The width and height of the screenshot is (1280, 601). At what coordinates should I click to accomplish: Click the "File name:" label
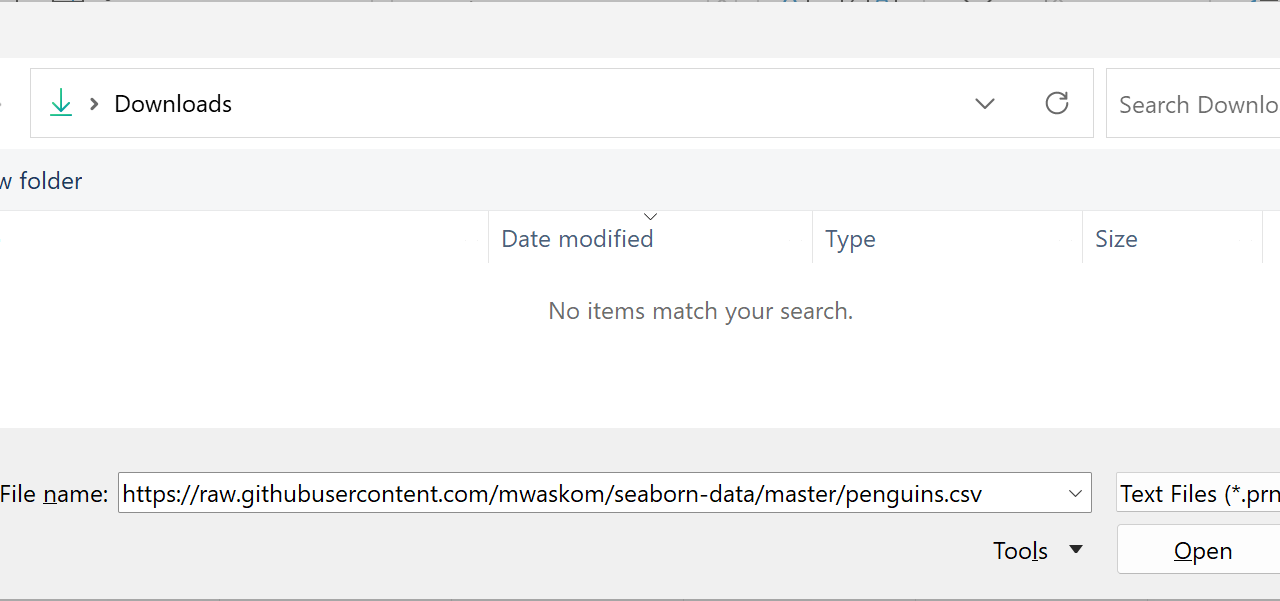pyautogui.click(x=54, y=494)
